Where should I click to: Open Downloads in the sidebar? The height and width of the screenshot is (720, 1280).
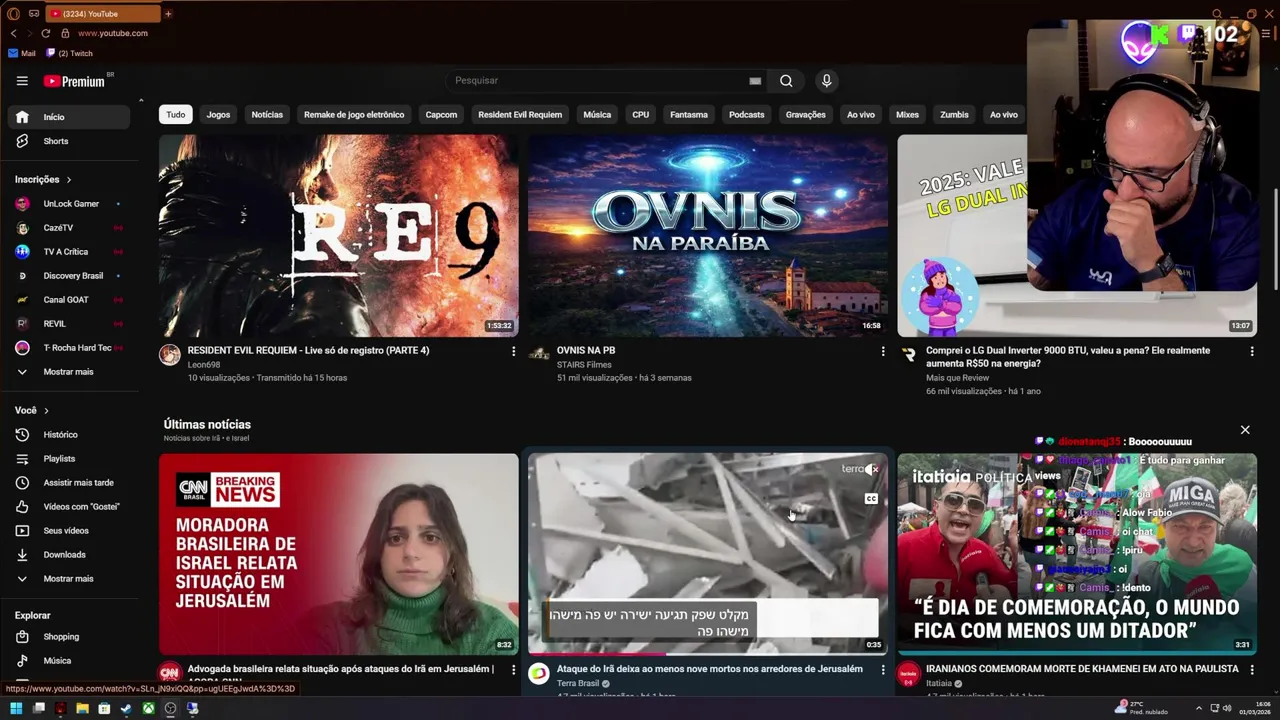(69, 555)
